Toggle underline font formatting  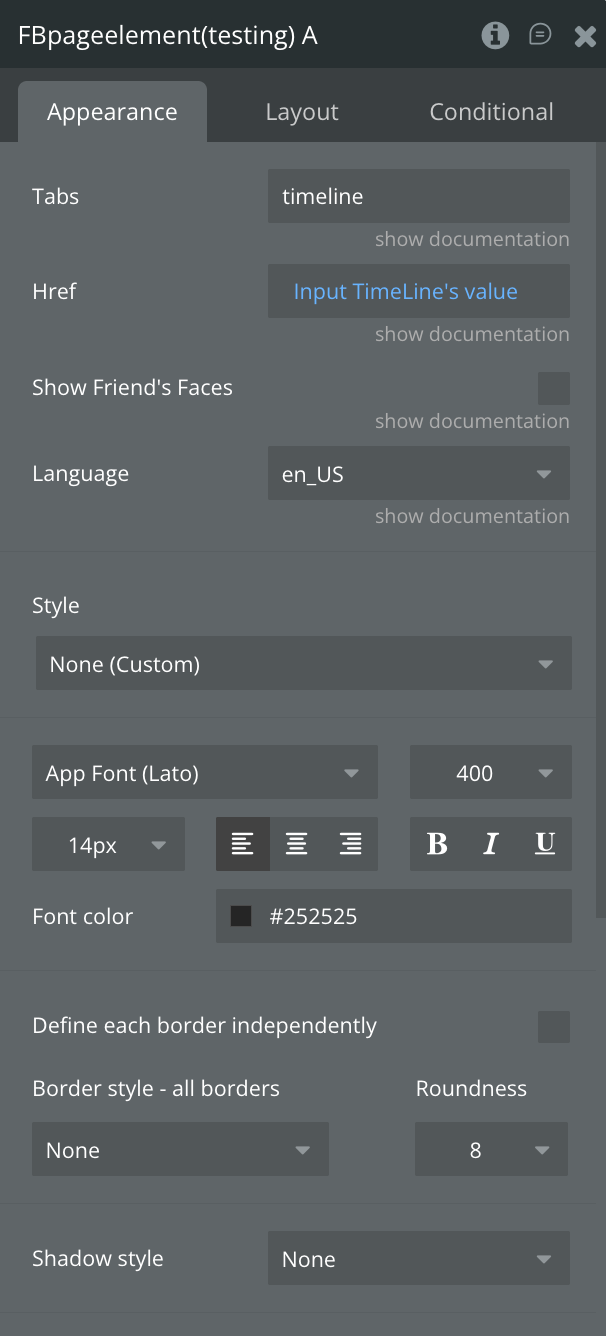coord(545,844)
